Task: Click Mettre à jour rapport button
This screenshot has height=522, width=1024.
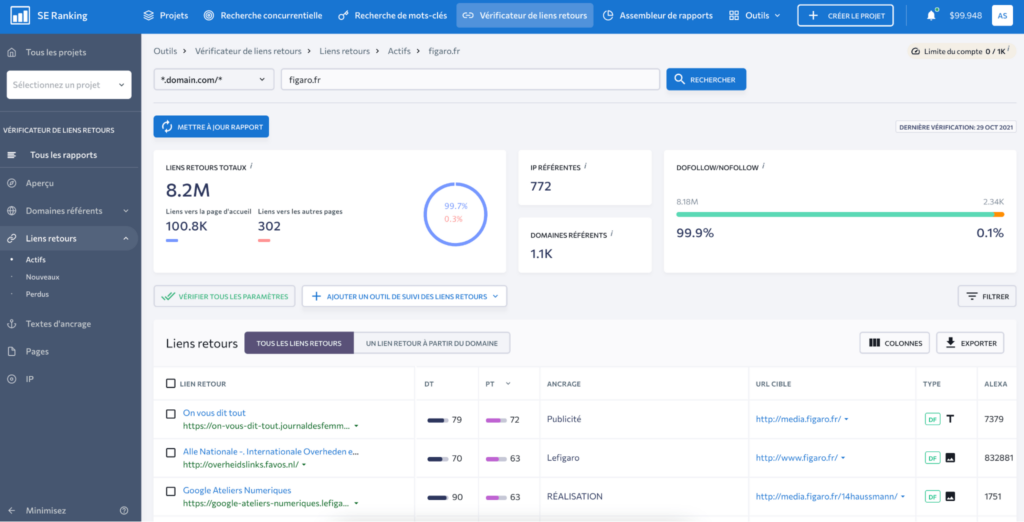Action: coord(211,127)
